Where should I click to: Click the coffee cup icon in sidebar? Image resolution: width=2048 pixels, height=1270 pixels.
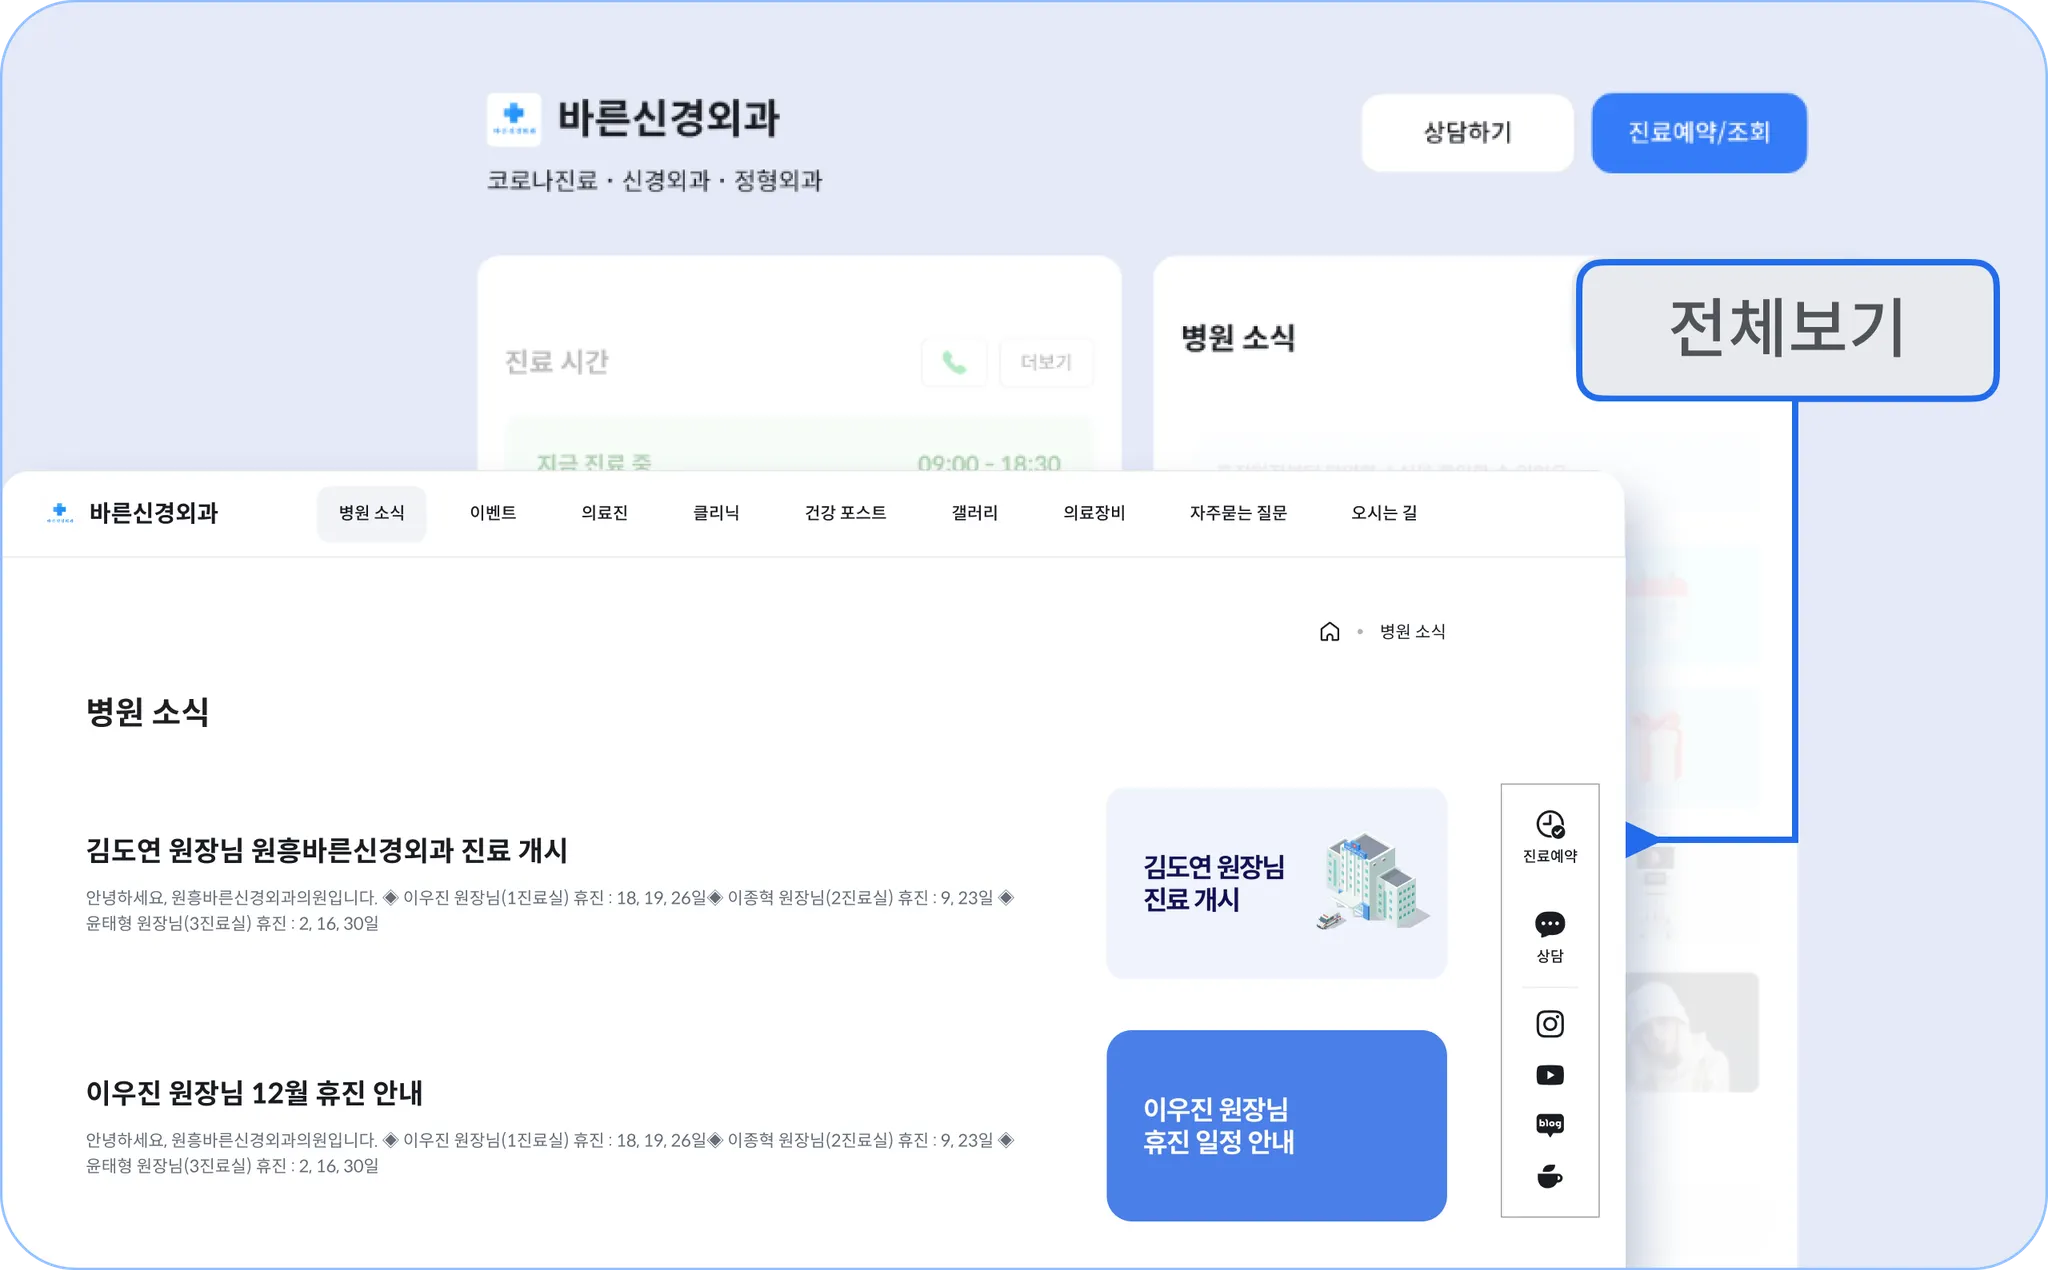pyautogui.click(x=1549, y=1176)
